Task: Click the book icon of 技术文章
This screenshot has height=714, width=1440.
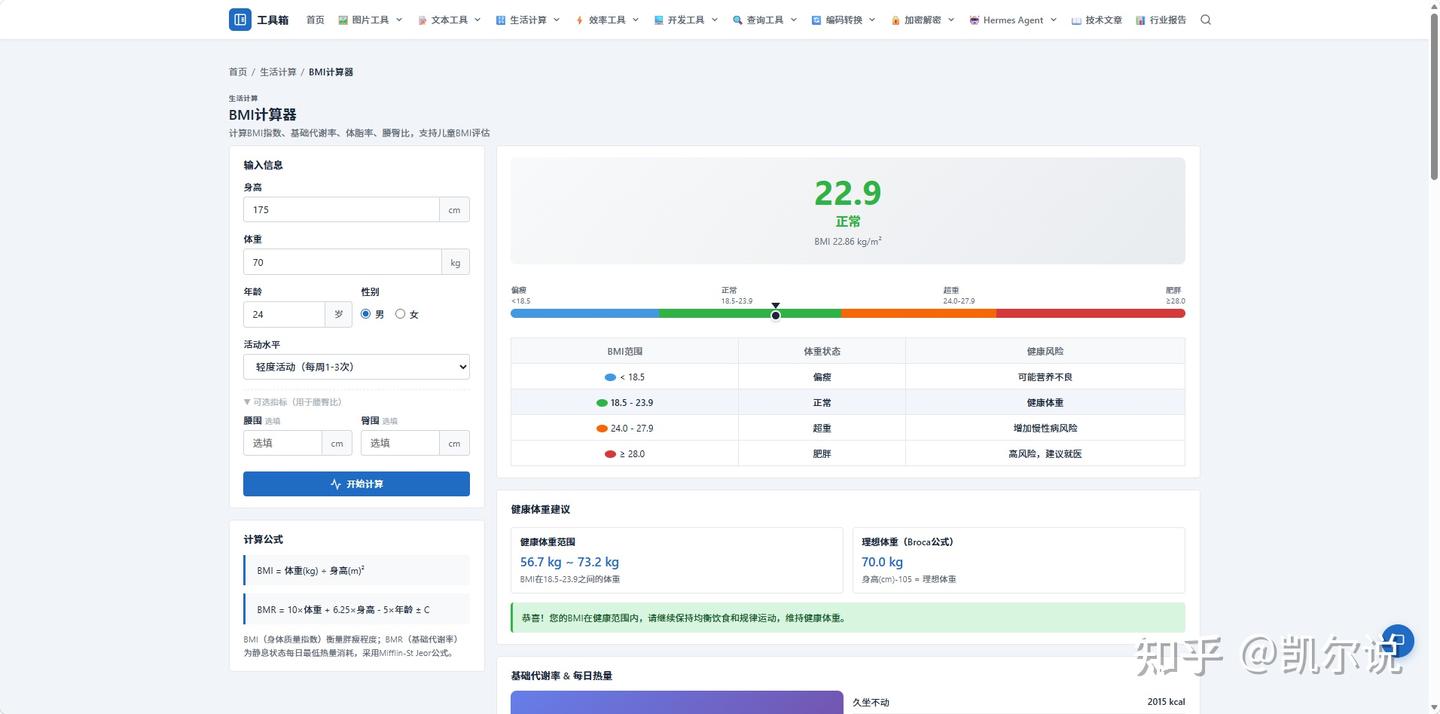Action: pyautogui.click(x=1076, y=20)
